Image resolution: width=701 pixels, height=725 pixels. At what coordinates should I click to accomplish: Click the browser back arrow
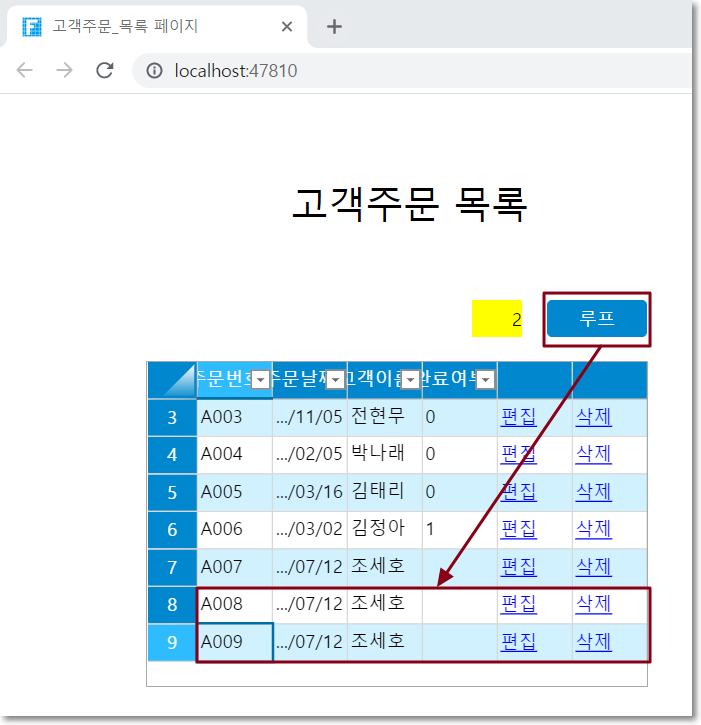pyautogui.click(x=25, y=70)
